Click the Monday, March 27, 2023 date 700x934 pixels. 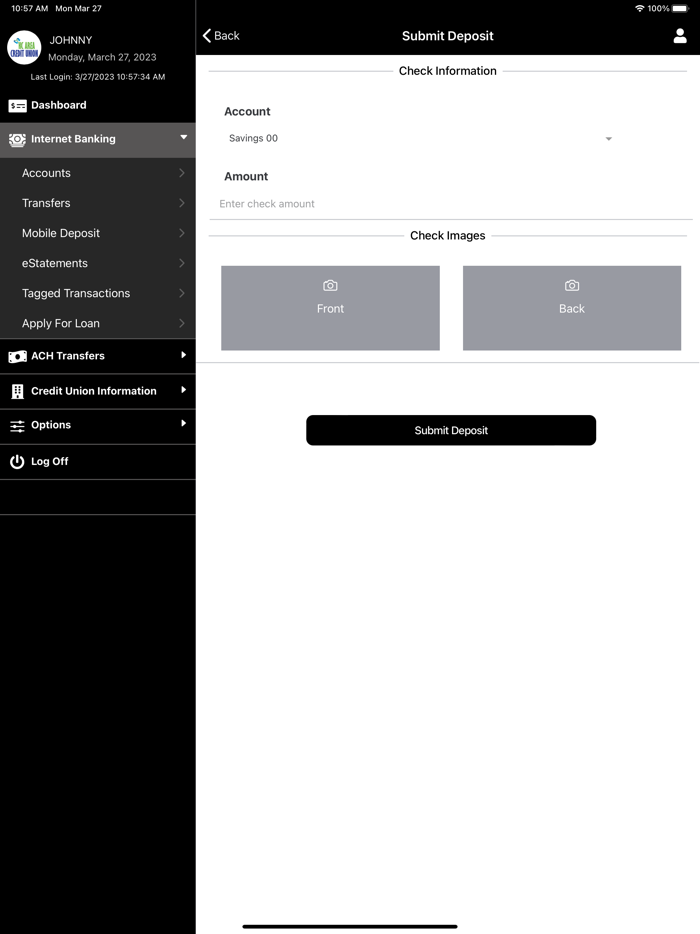pyautogui.click(x=102, y=57)
